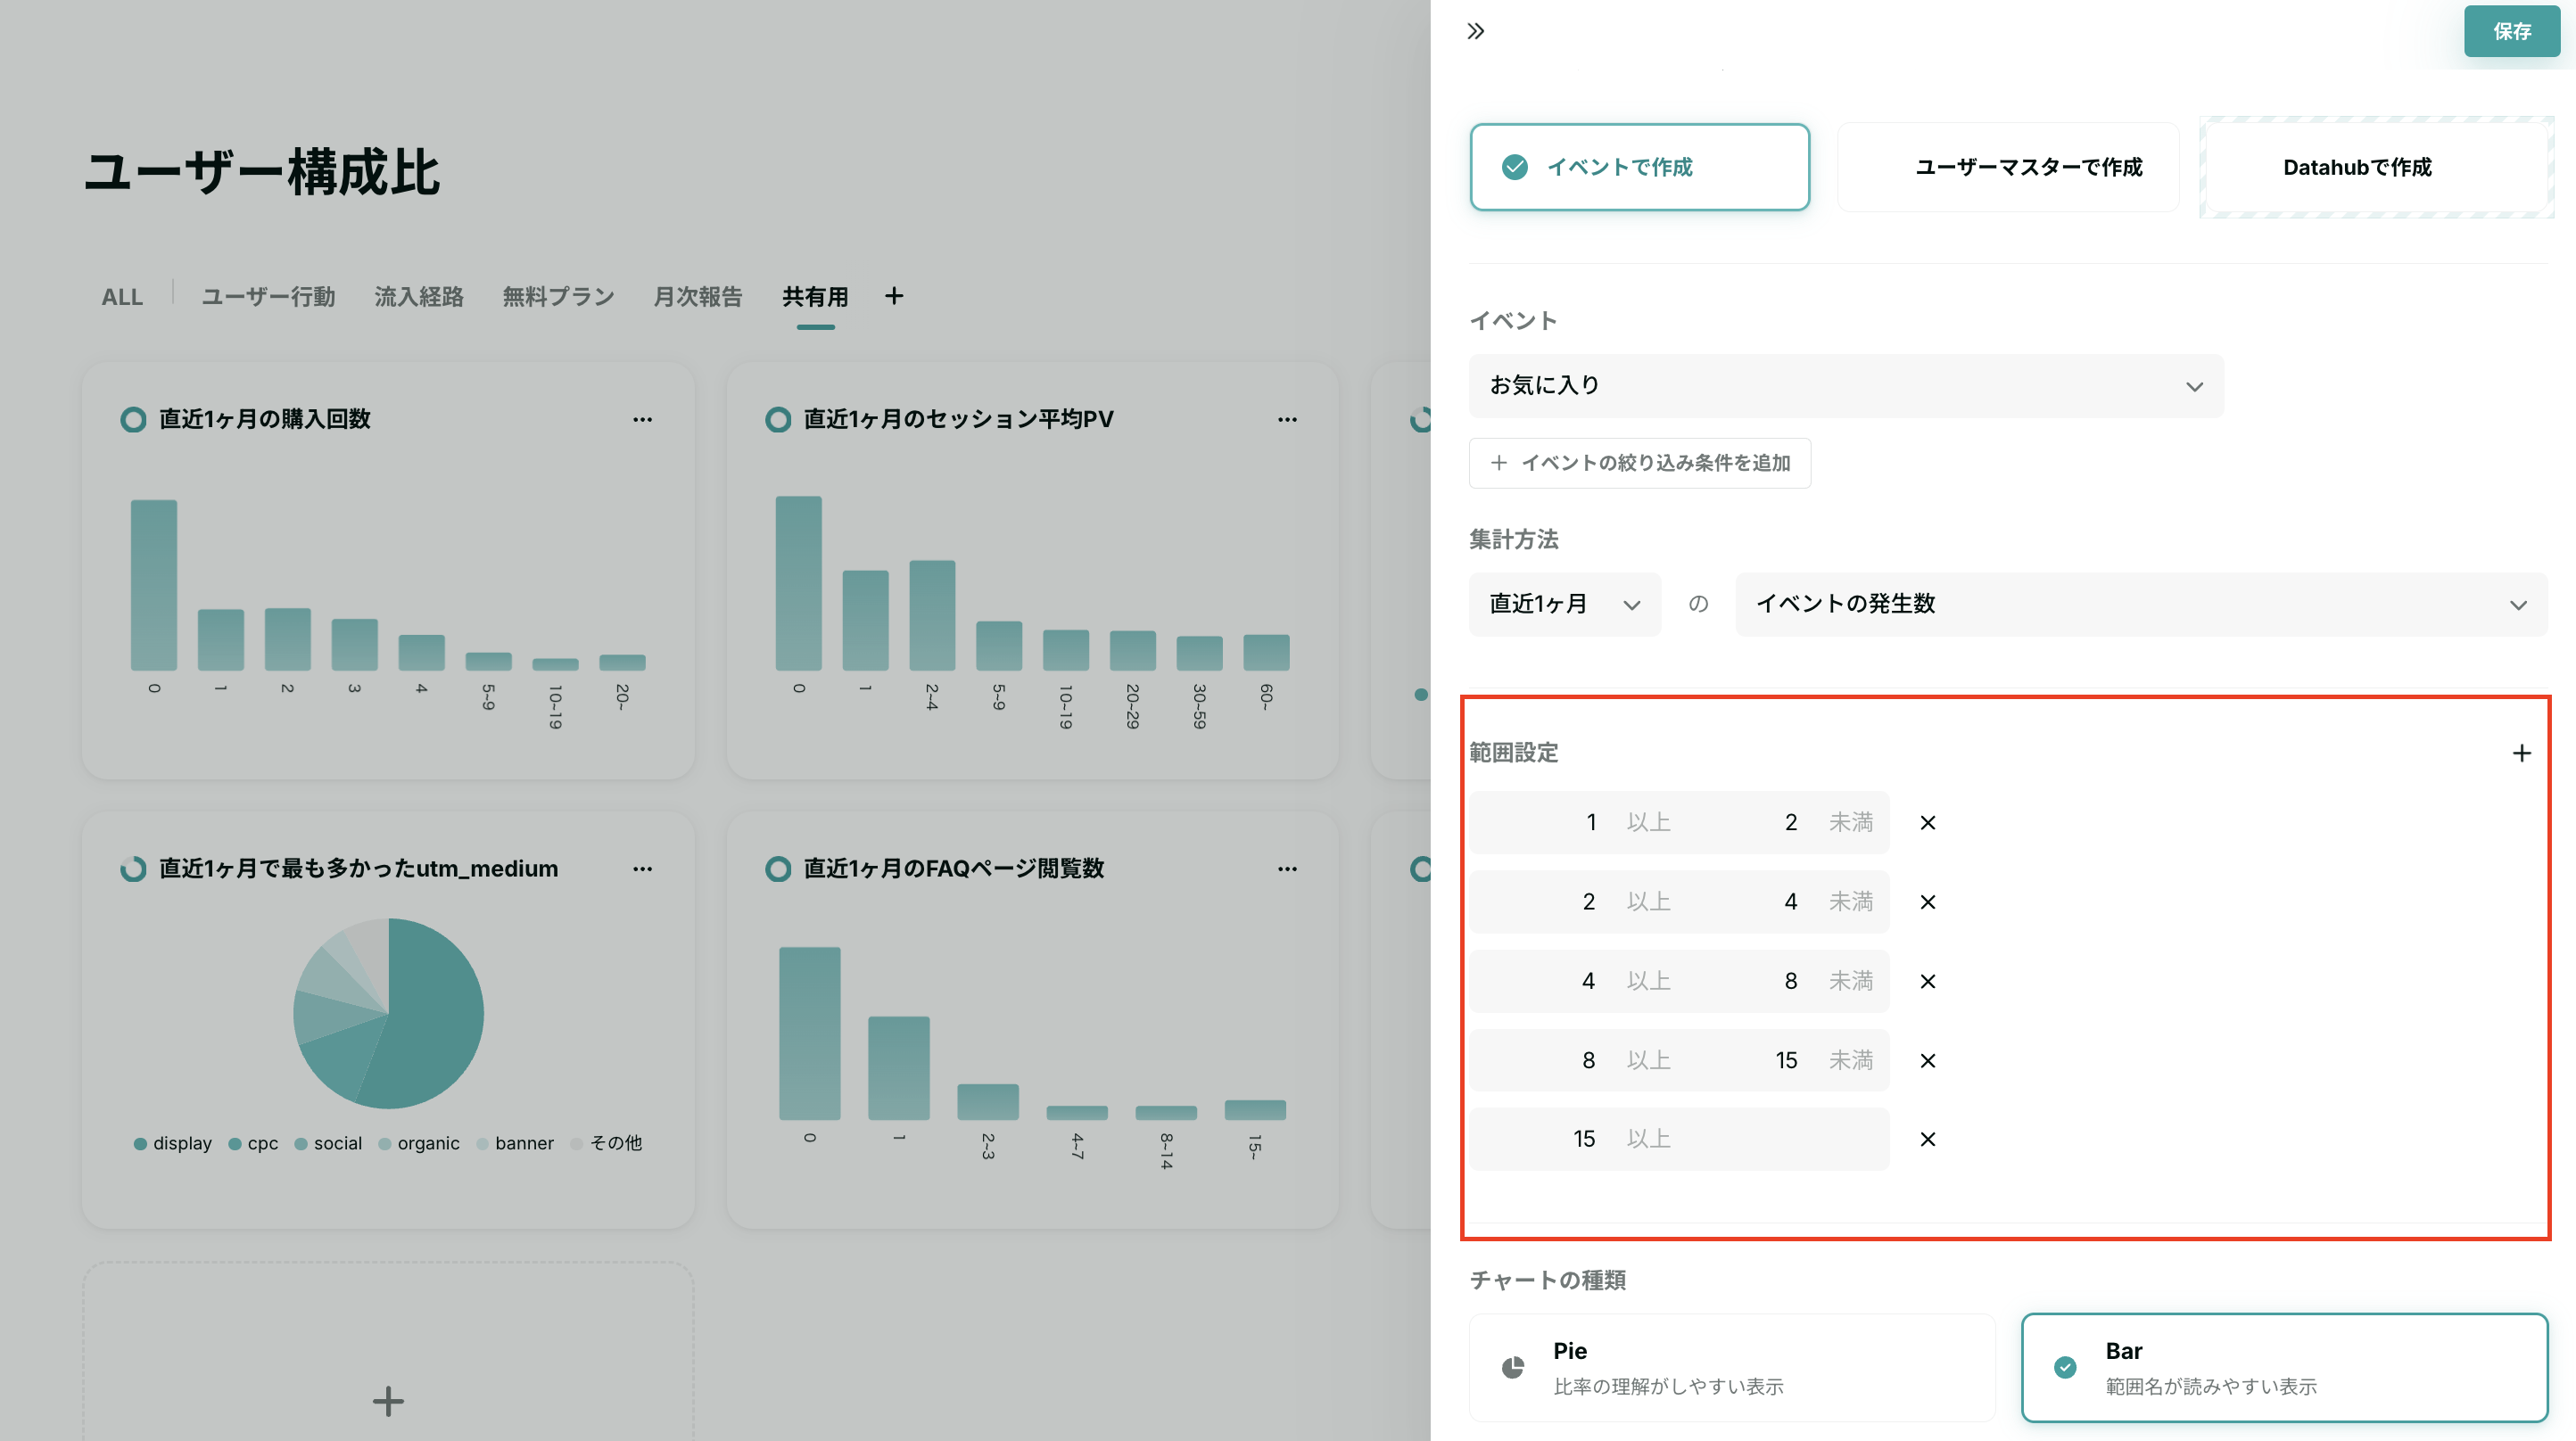Image resolution: width=2576 pixels, height=1441 pixels.
Task: Add a new chart card with plus
Action: click(x=388, y=1401)
